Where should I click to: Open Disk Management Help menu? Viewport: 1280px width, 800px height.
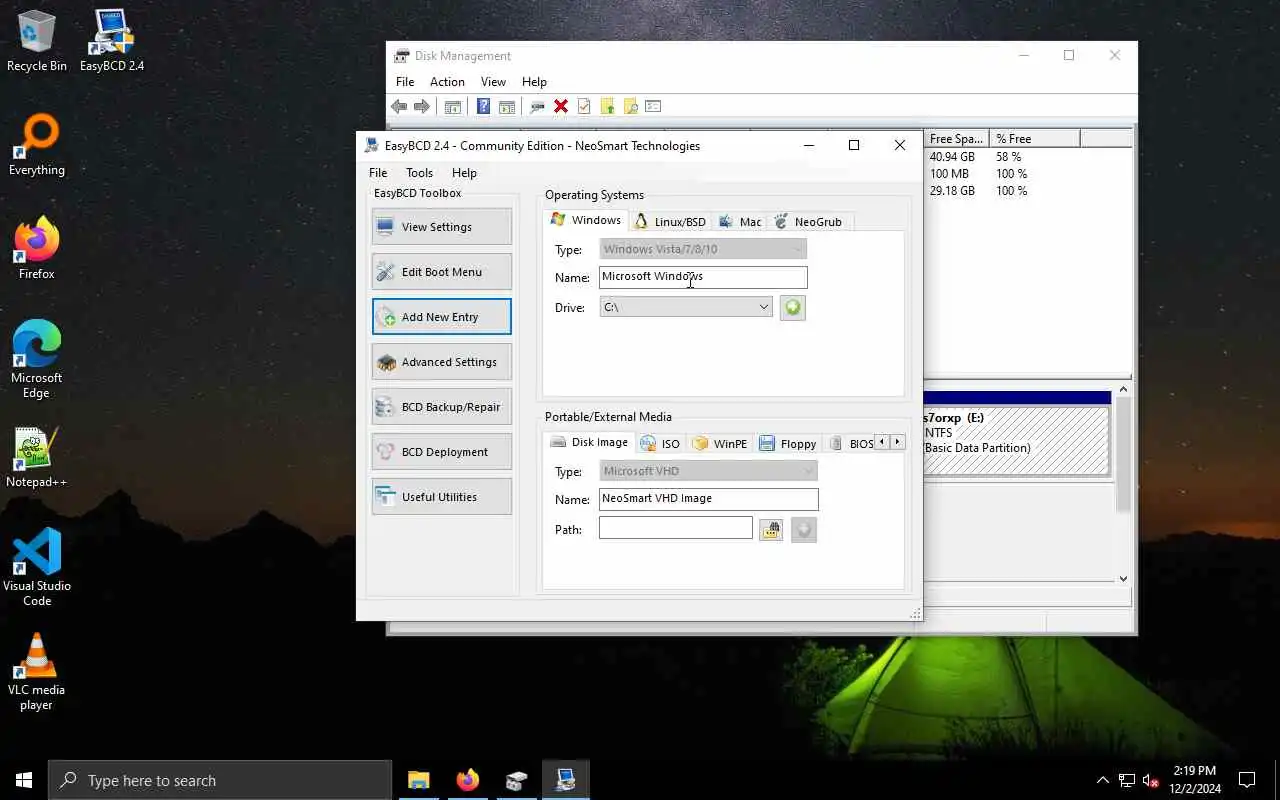click(534, 82)
